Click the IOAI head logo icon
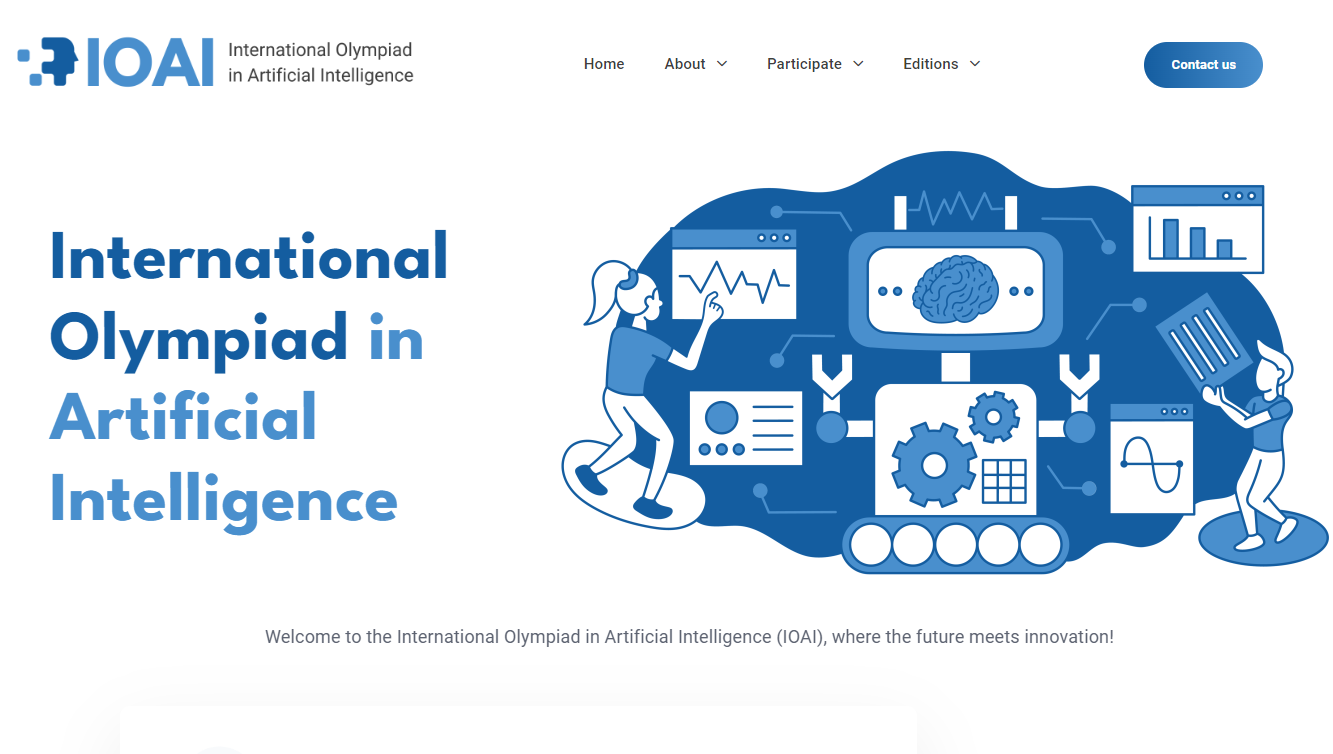Image resolution: width=1333 pixels, height=754 pixels. (x=48, y=62)
